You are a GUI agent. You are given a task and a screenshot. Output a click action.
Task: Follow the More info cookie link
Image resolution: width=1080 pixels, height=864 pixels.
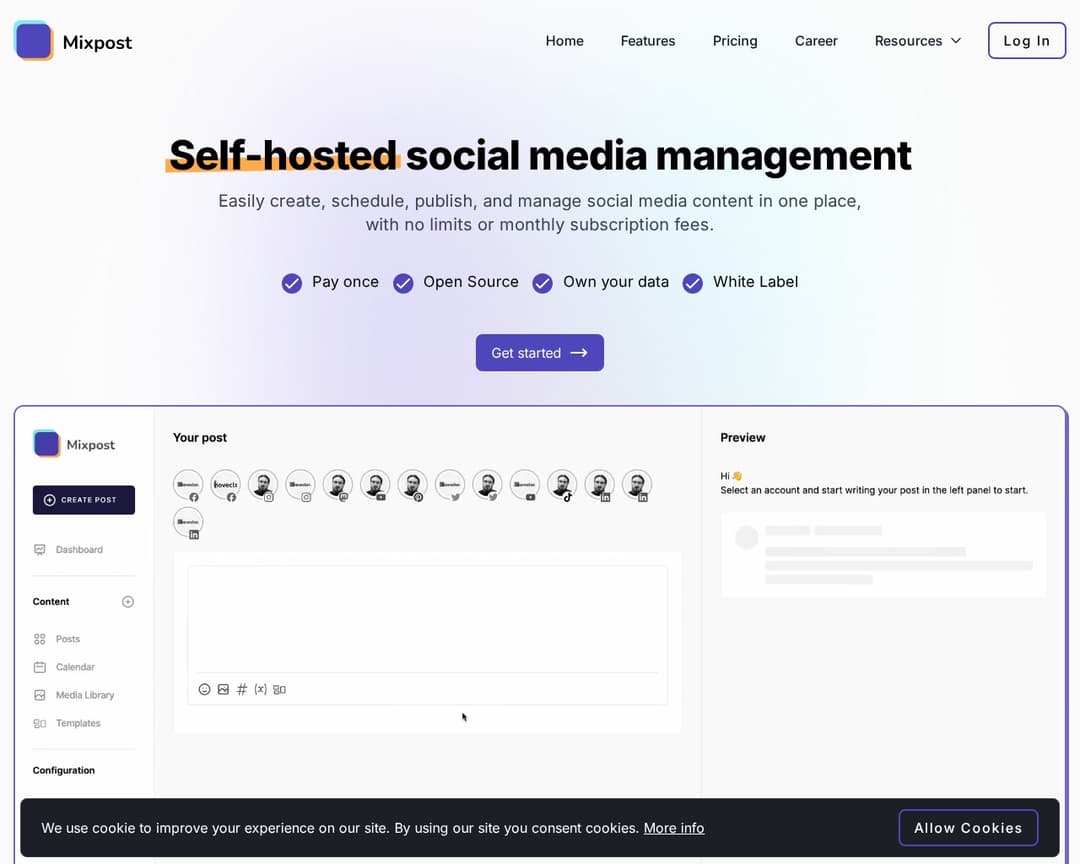[x=673, y=828]
